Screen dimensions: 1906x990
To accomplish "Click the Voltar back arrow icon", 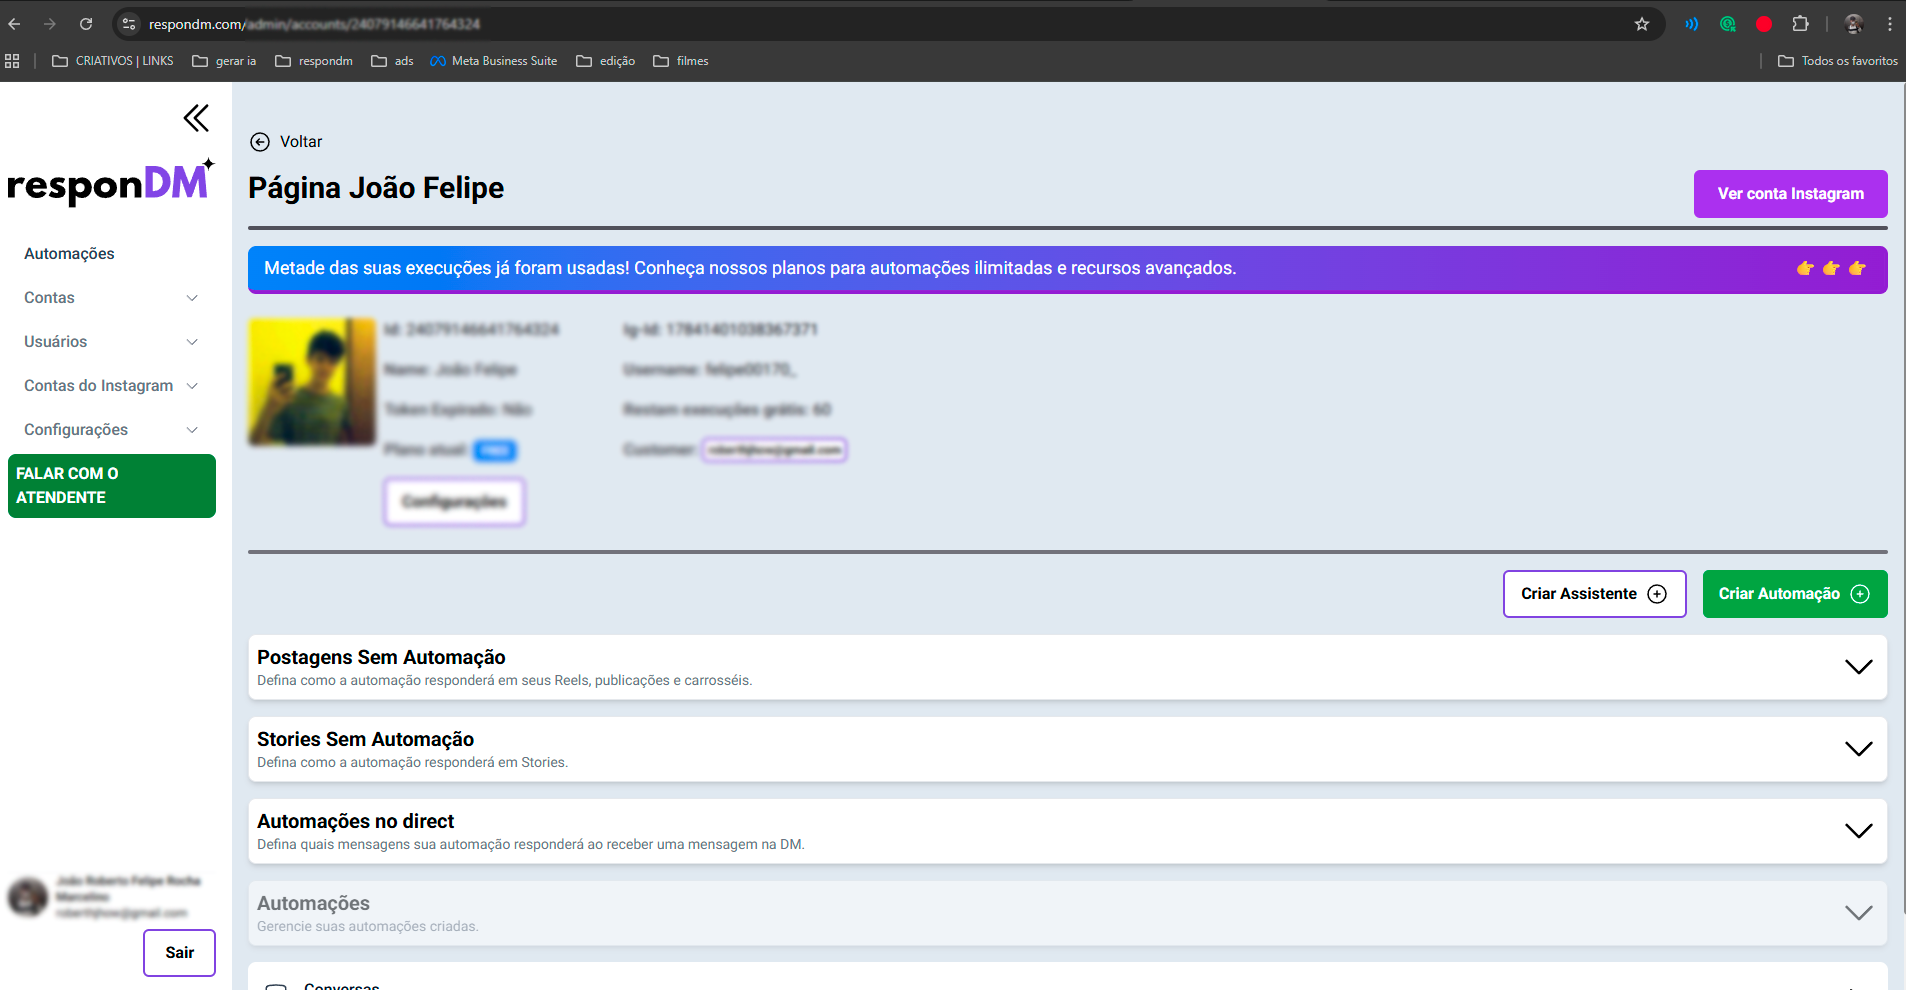I will (260, 142).
